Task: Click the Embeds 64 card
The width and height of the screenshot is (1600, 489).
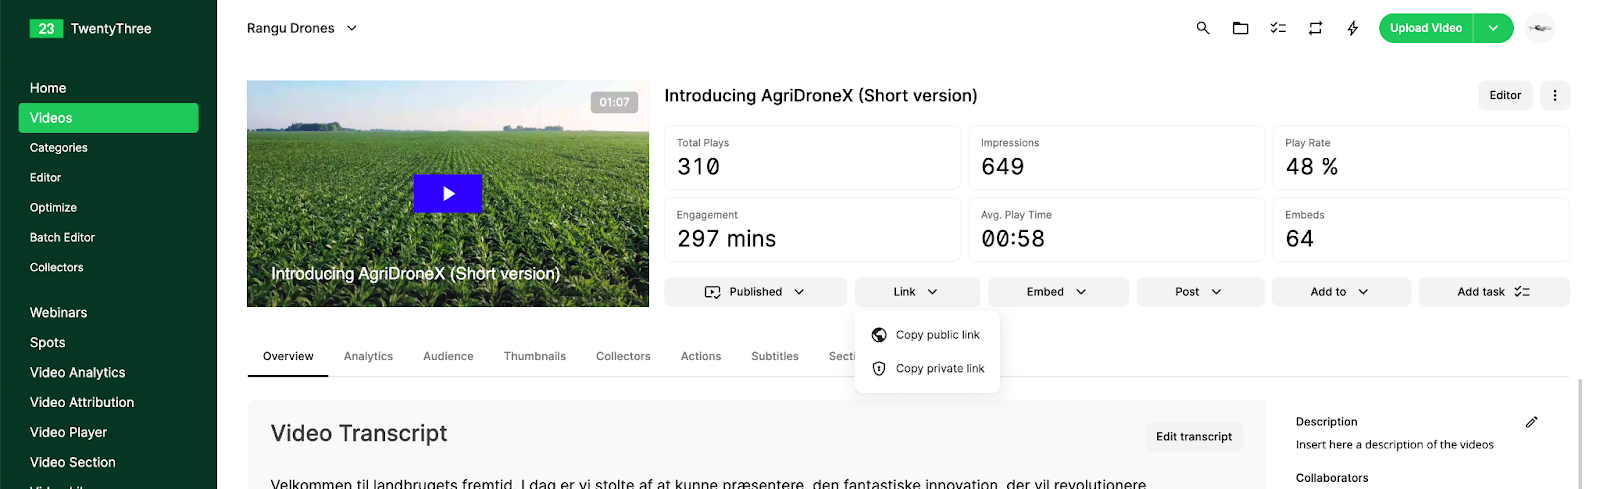Action: [1421, 230]
